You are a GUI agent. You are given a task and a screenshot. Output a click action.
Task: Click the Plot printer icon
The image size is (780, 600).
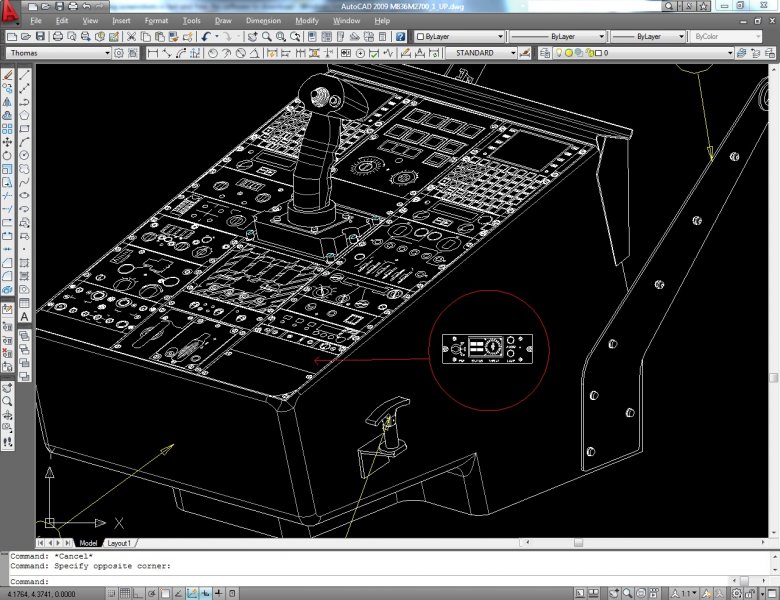click(58, 36)
